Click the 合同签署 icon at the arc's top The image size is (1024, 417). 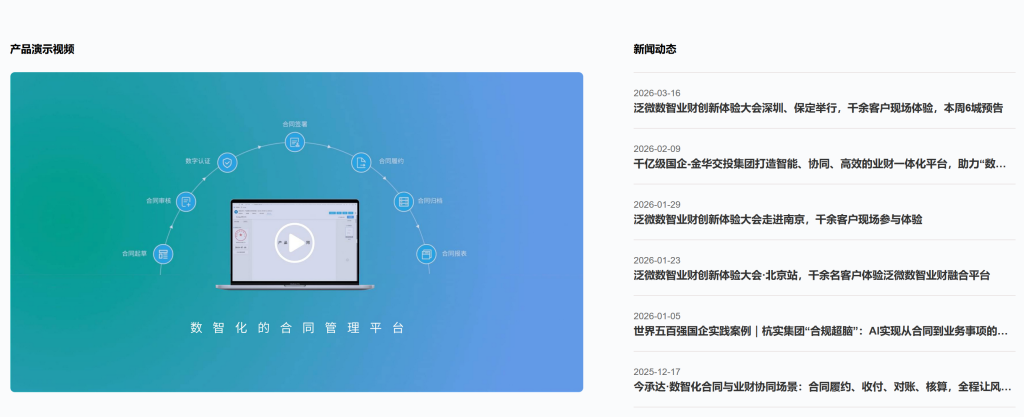click(x=295, y=142)
